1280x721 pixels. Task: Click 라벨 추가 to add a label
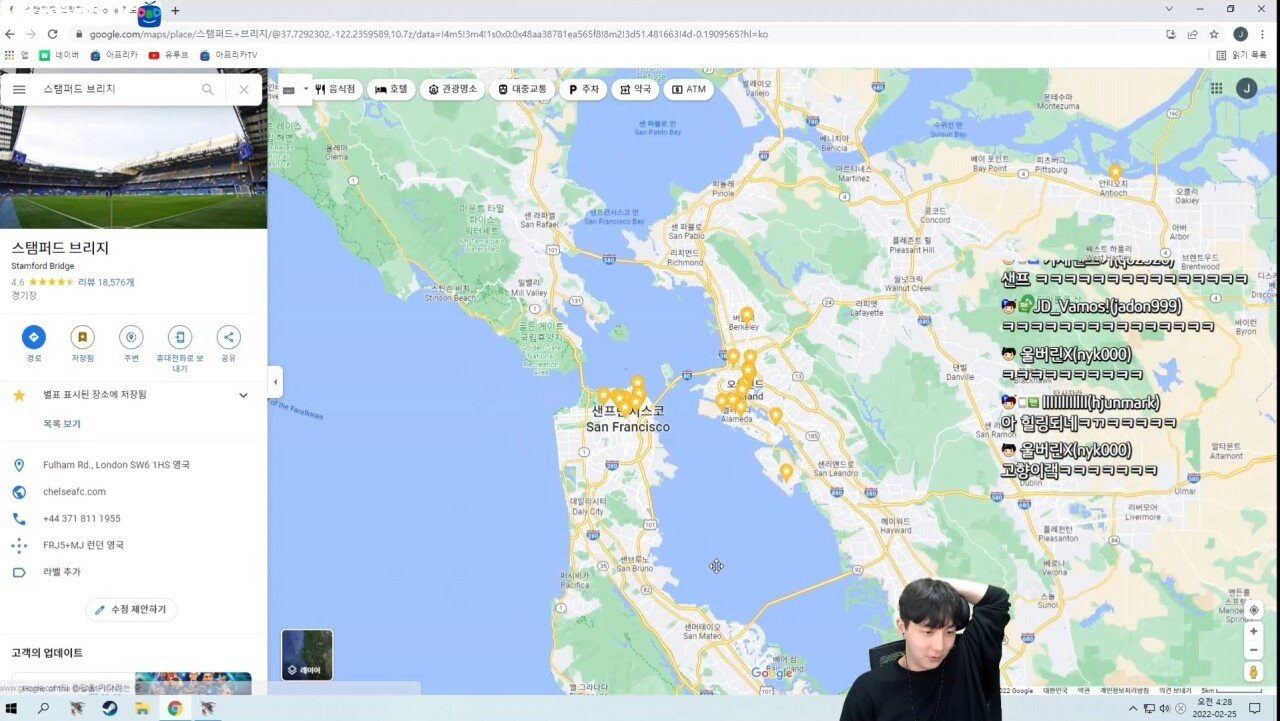61,572
